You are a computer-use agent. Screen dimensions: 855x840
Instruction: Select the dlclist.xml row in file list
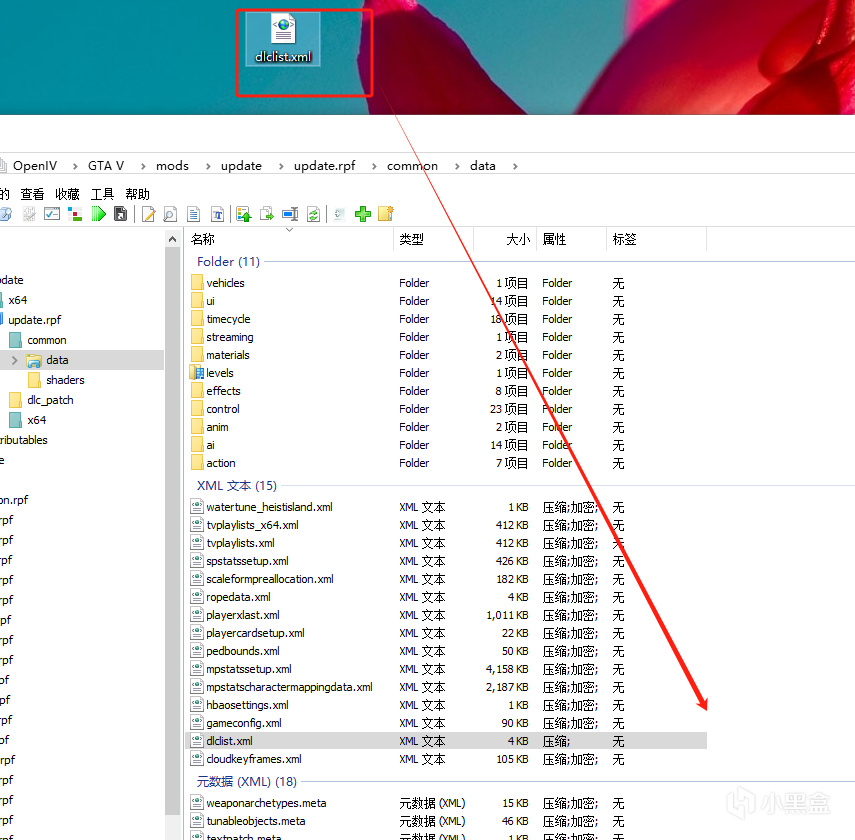(x=447, y=741)
